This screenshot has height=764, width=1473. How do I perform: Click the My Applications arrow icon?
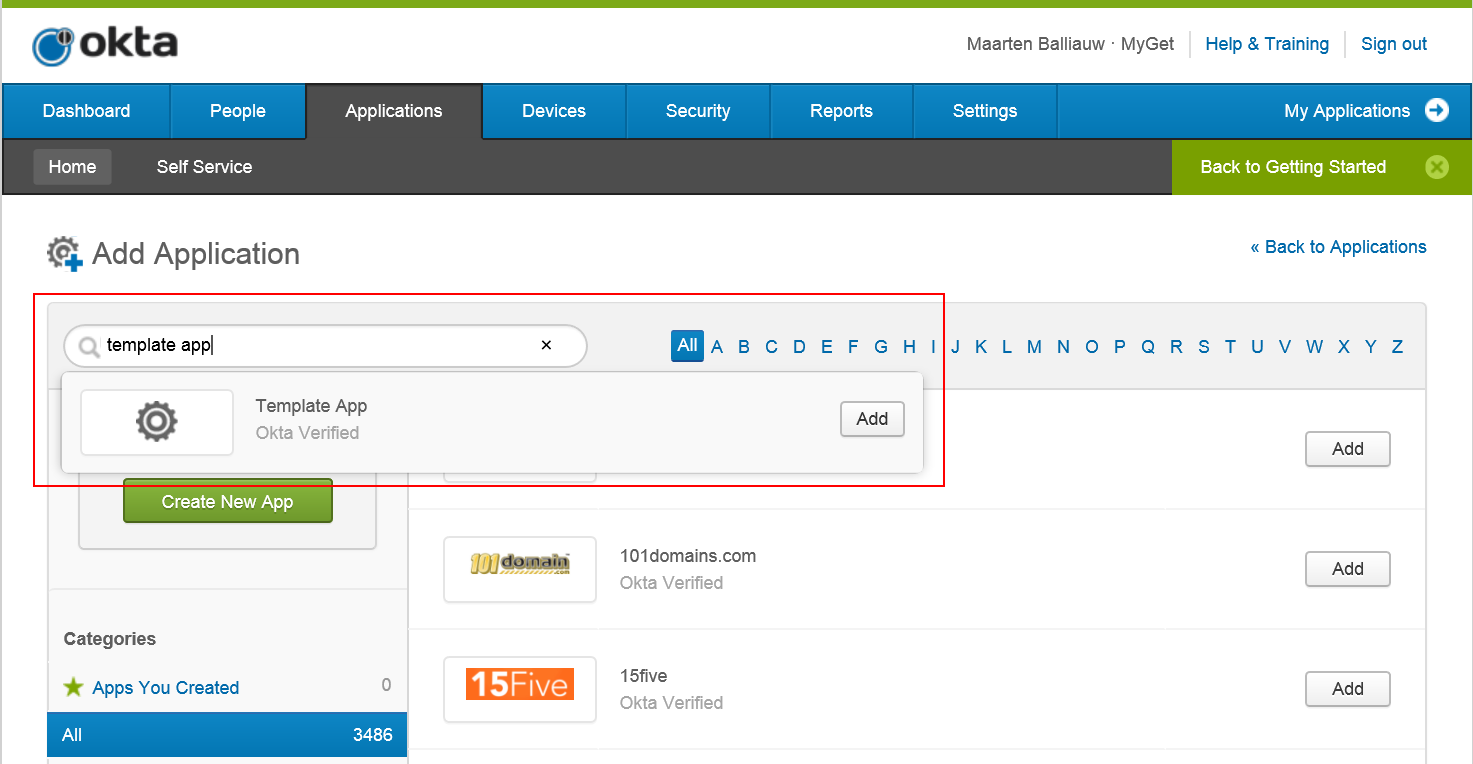click(1436, 111)
